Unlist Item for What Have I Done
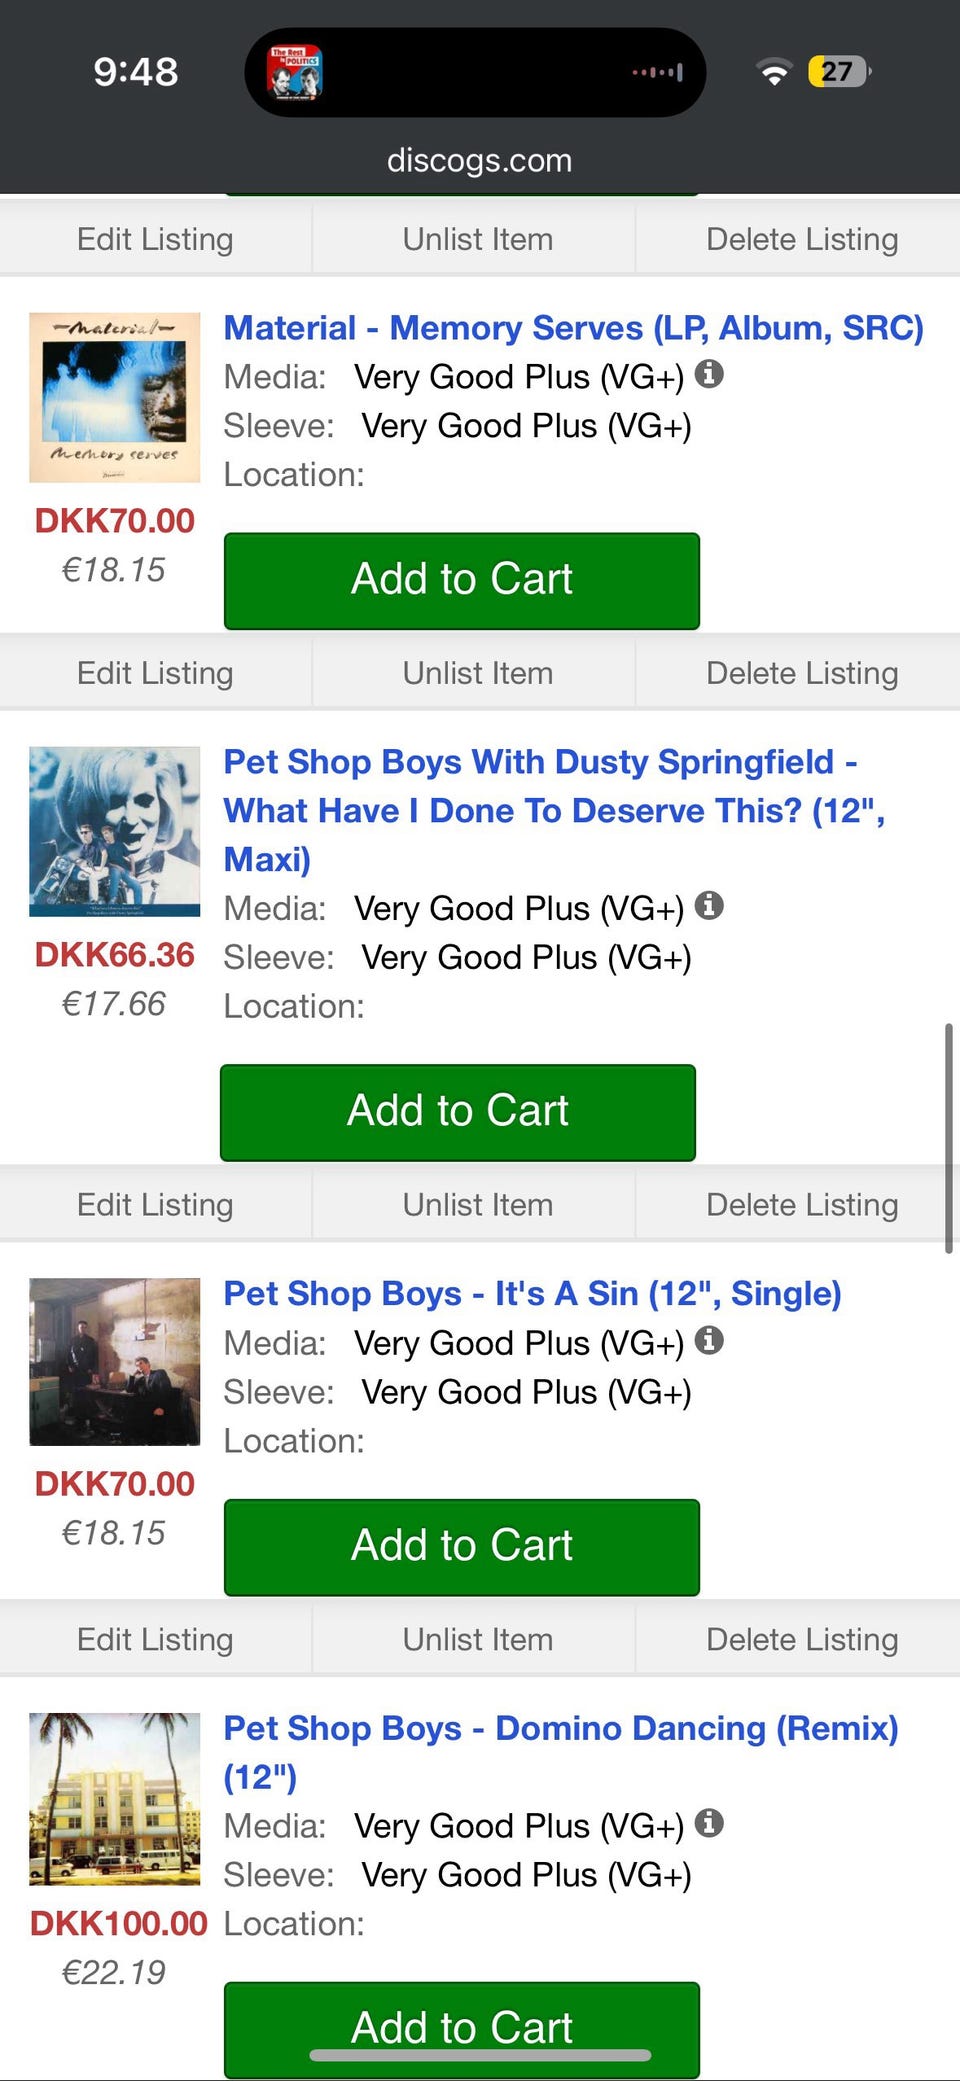The height and width of the screenshot is (2081, 960). (477, 1205)
